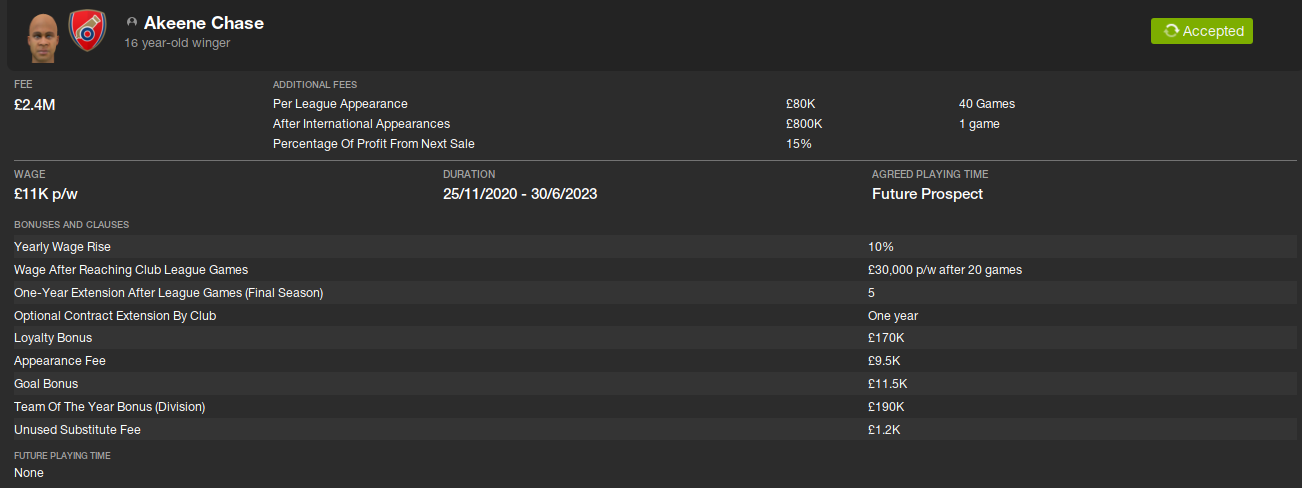This screenshot has height=488, width=1302.
Task: Click the Goal Bonus clause row
Action: [x=46, y=384]
